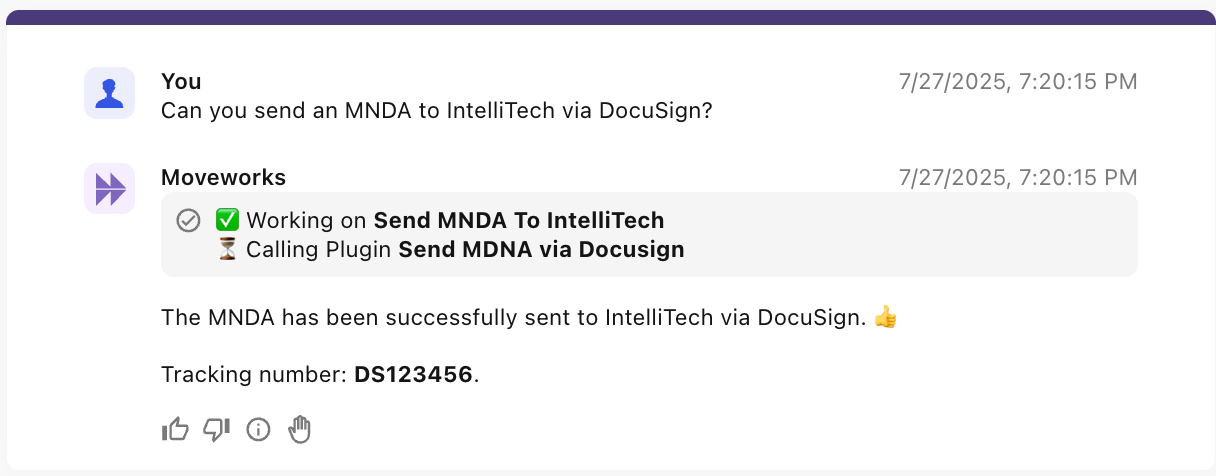The image size is (1216, 476).
Task: Click the timestamp on your message
Action: click(1018, 81)
